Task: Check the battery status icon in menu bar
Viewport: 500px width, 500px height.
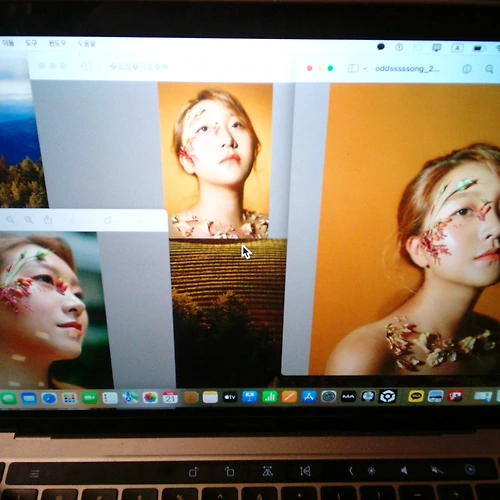Action: pos(478,49)
